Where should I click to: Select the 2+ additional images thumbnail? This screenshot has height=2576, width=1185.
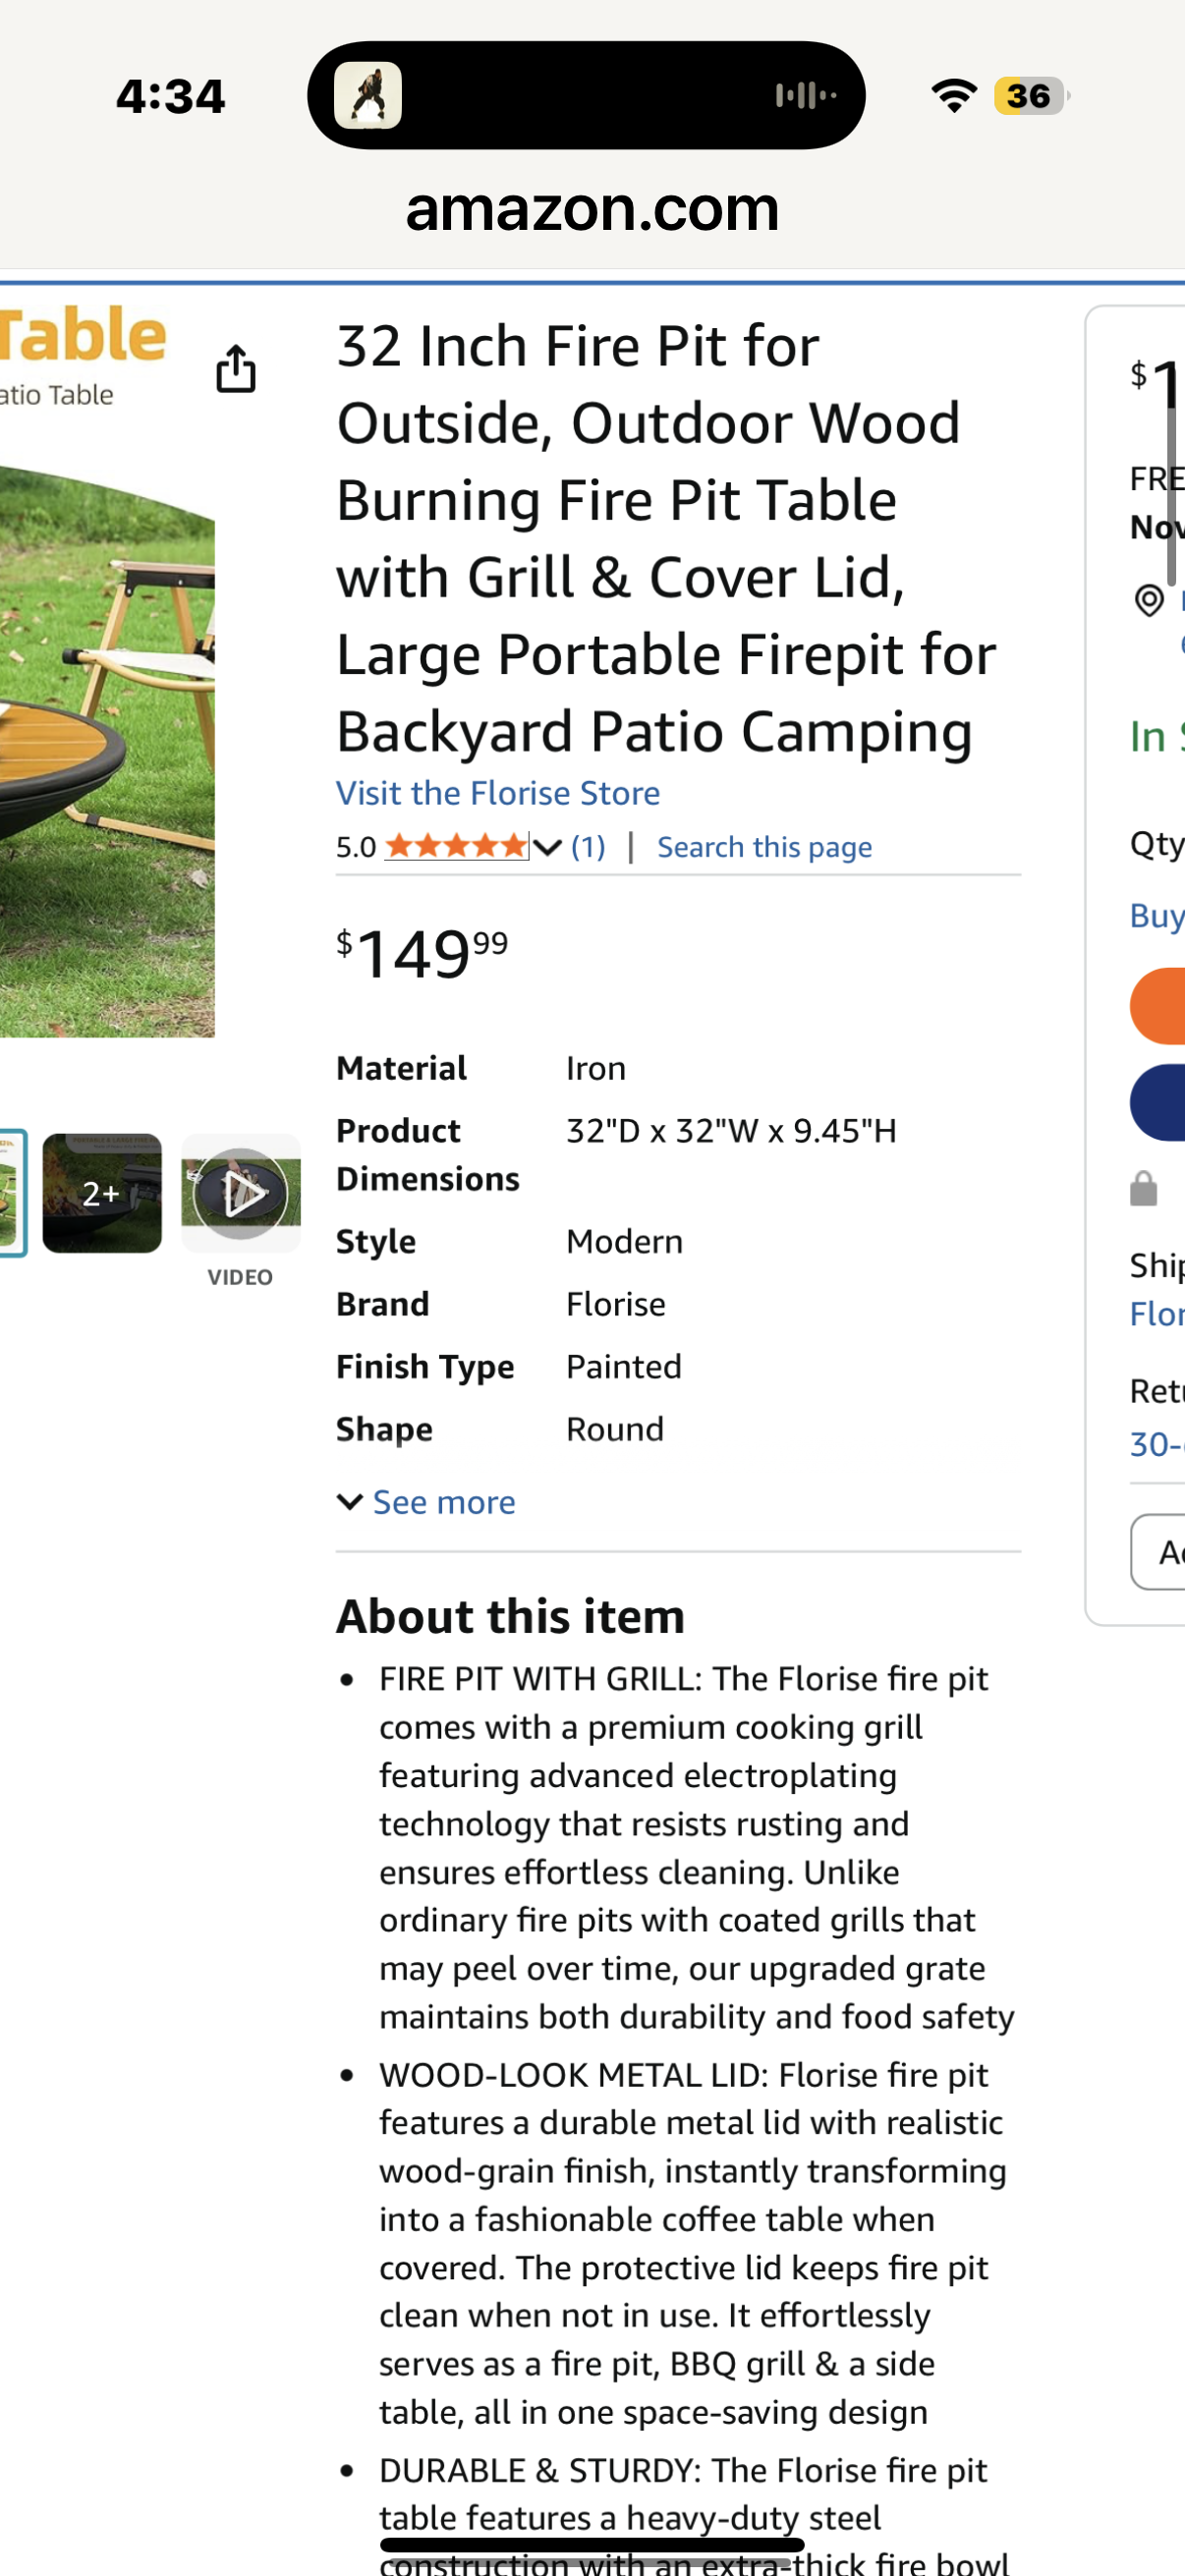[101, 1192]
